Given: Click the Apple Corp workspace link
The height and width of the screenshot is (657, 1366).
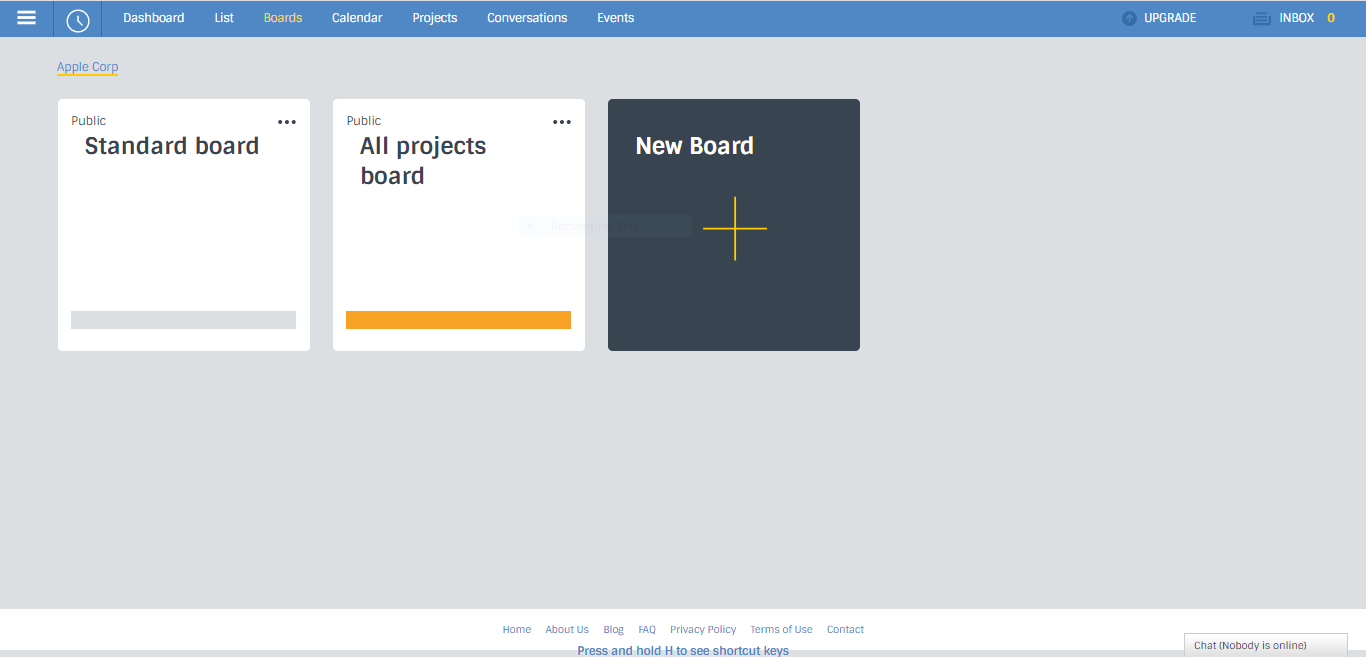Looking at the screenshot, I should (88, 67).
